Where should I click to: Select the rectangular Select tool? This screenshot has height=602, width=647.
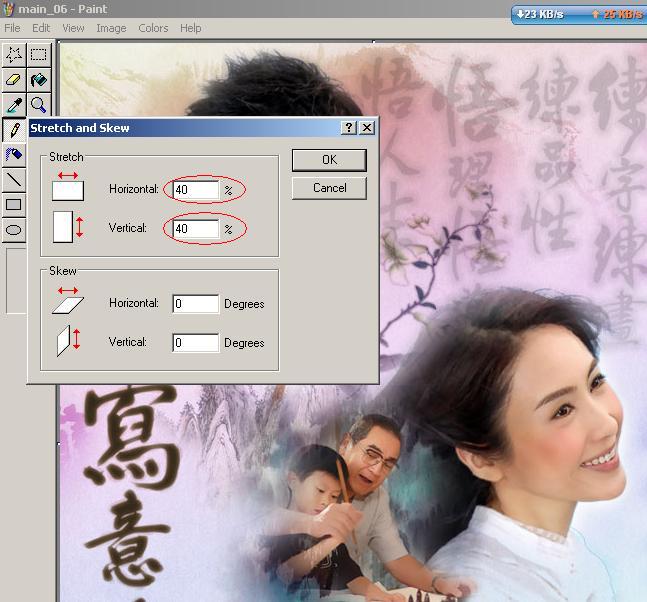(38, 54)
